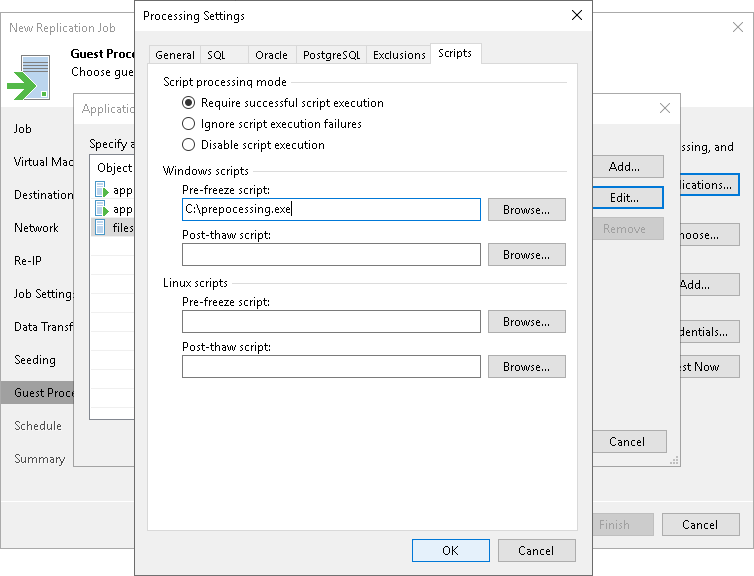Select Ignore script execution failures option
The width and height of the screenshot is (754, 576).
coord(188,124)
